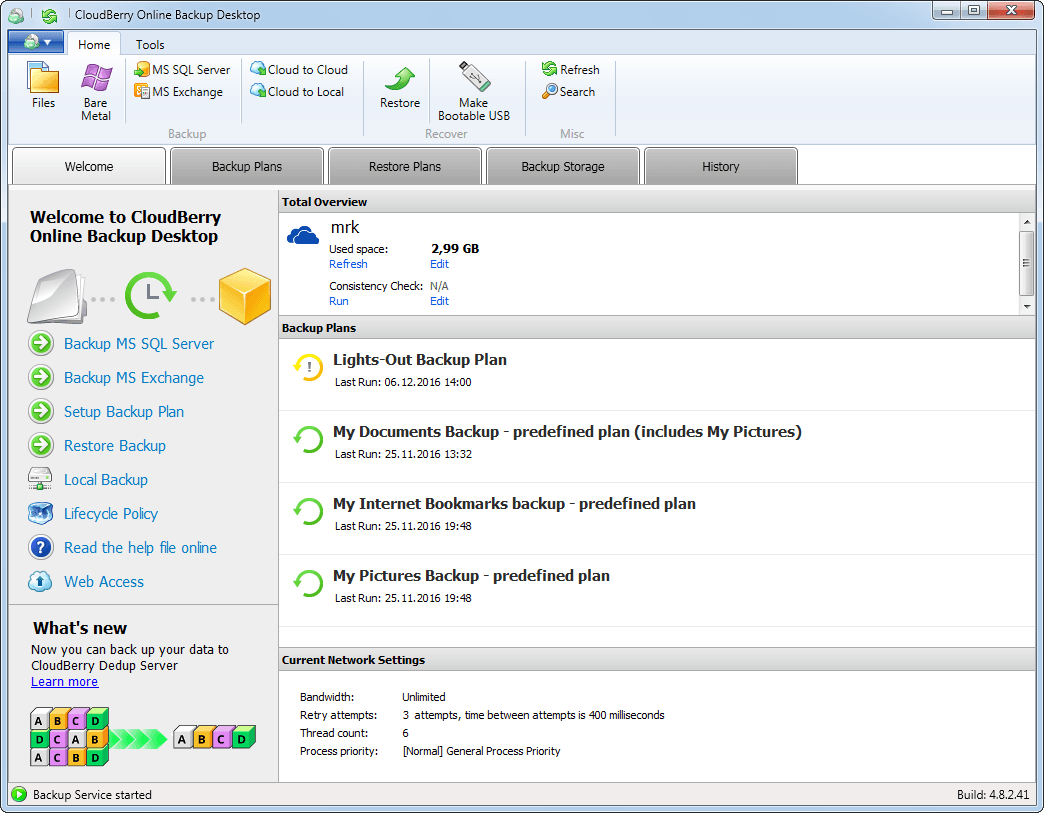
Task: Click green arrow icon beside Backup MS Exchange
Action: (41, 378)
